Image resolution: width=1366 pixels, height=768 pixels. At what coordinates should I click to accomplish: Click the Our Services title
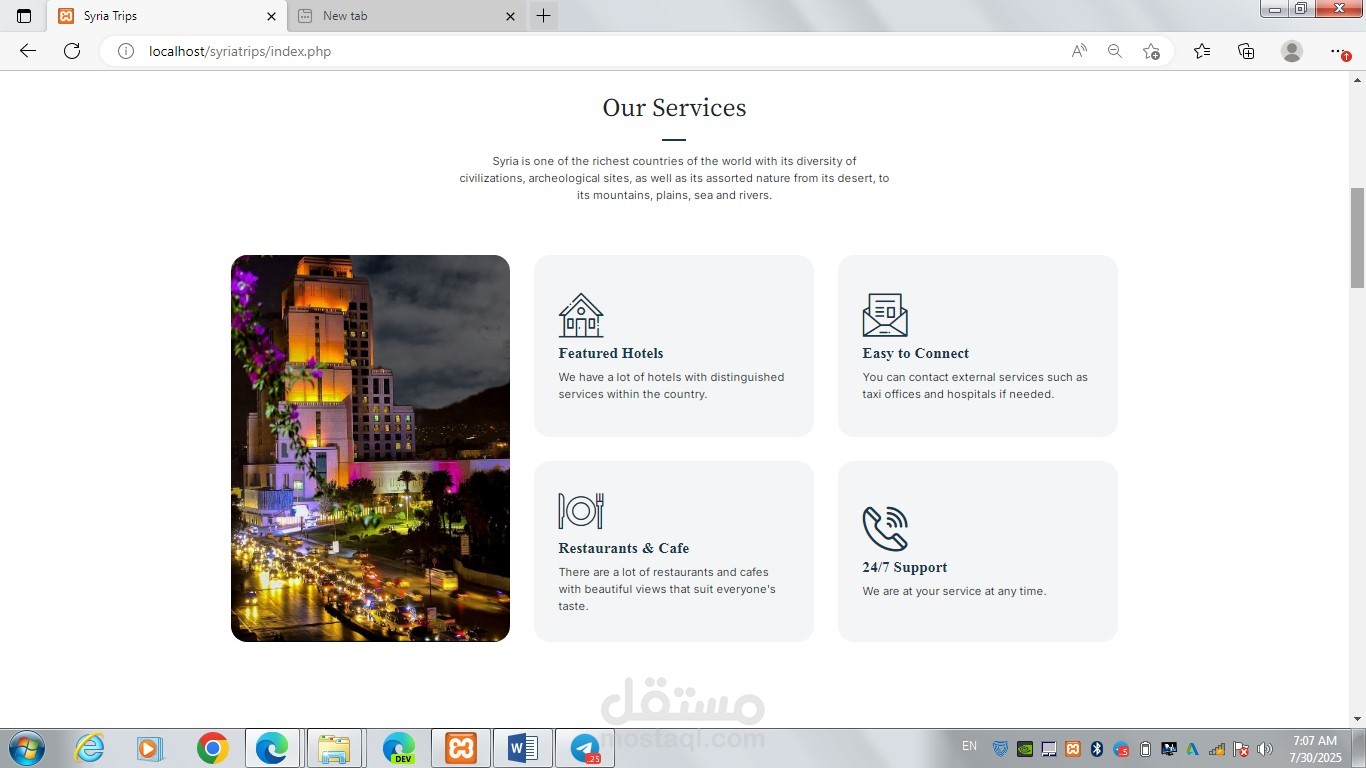coord(674,108)
